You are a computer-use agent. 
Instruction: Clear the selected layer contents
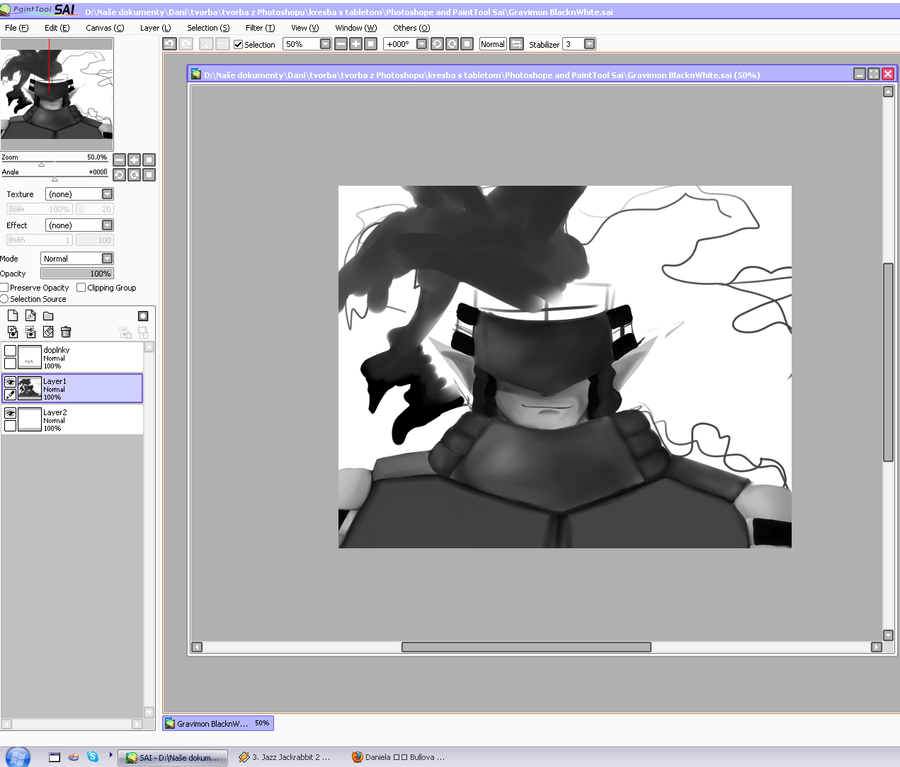point(48,332)
